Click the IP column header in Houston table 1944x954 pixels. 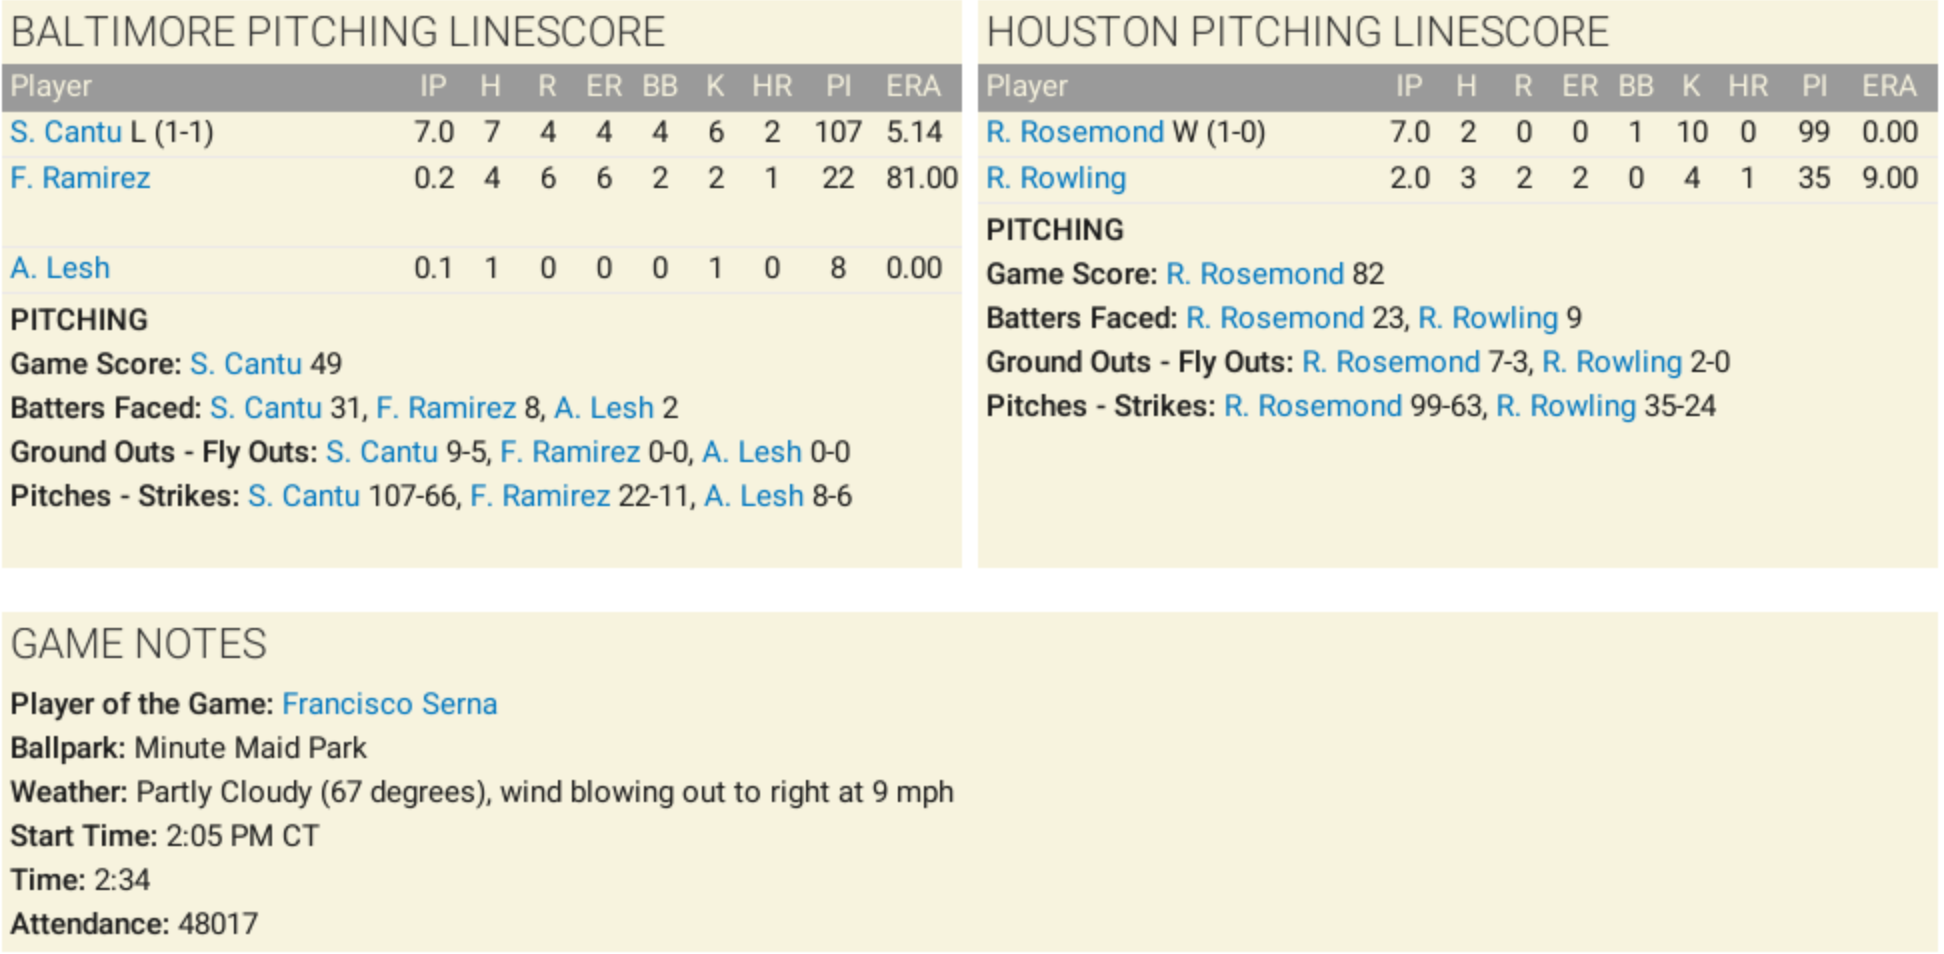pyautogui.click(x=1409, y=87)
